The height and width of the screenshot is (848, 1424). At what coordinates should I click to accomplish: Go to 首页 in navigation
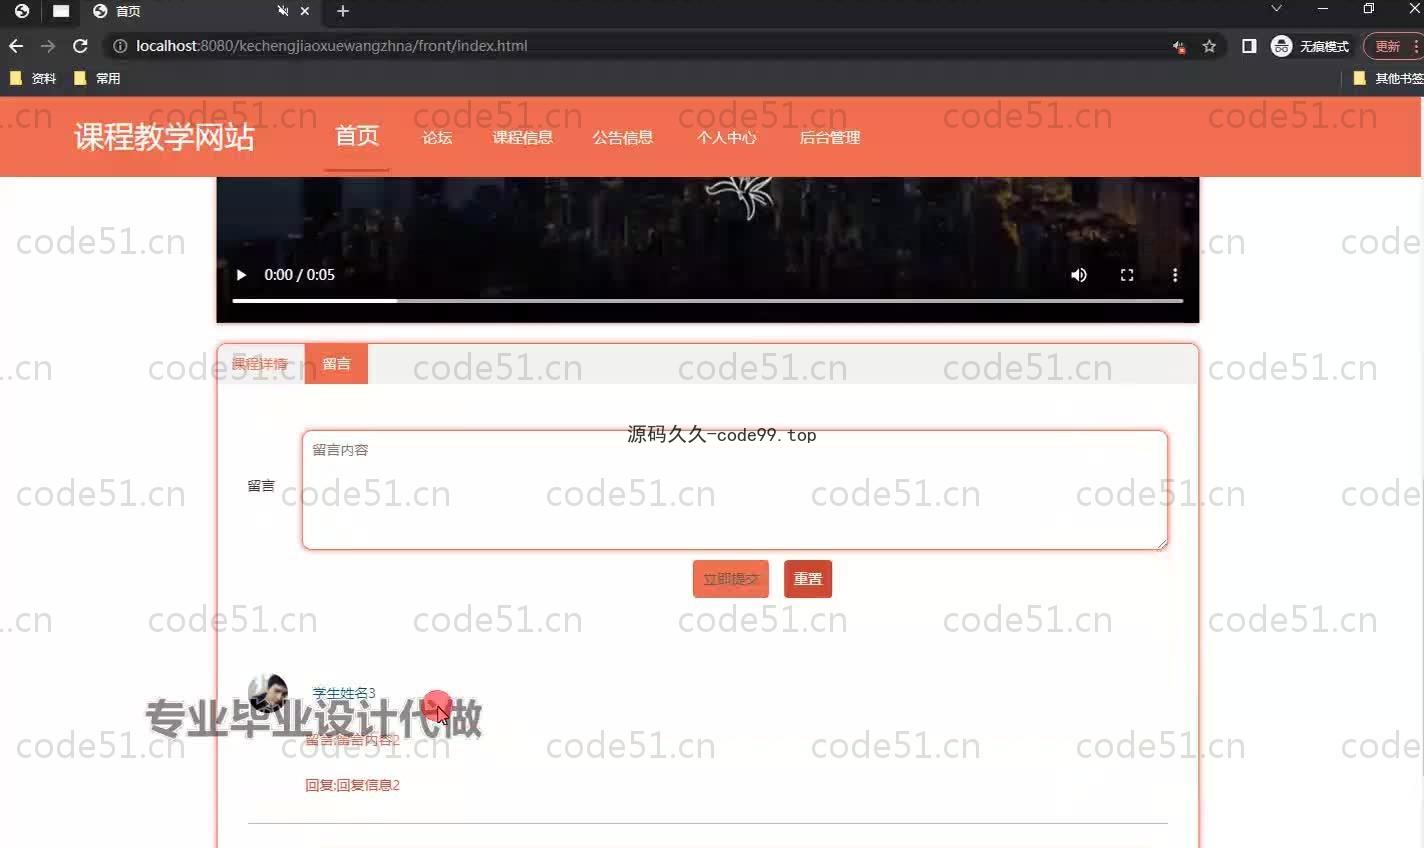click(x=357, y=136)
